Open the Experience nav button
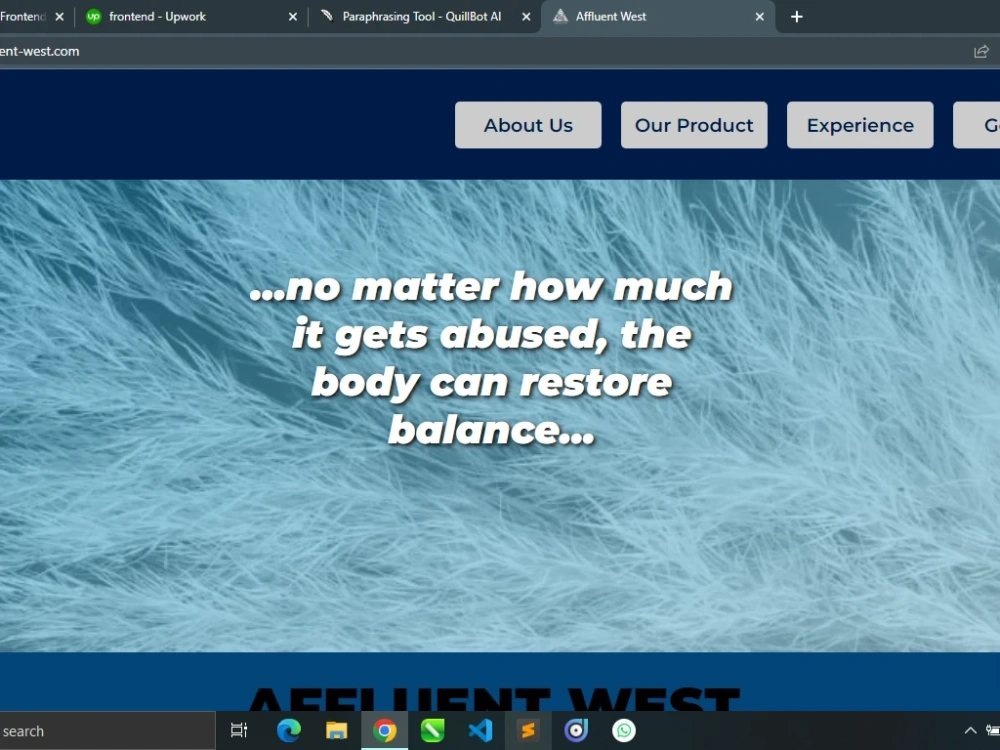 [860, 125]
